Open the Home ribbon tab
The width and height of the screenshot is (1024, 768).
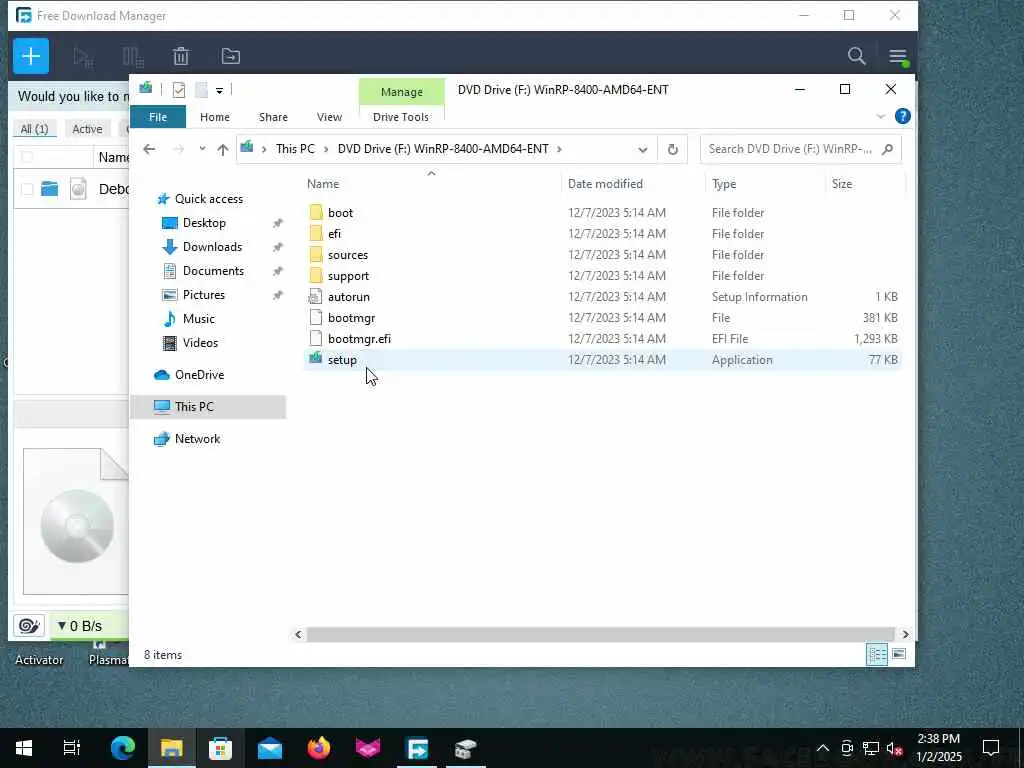pos(215,117)
